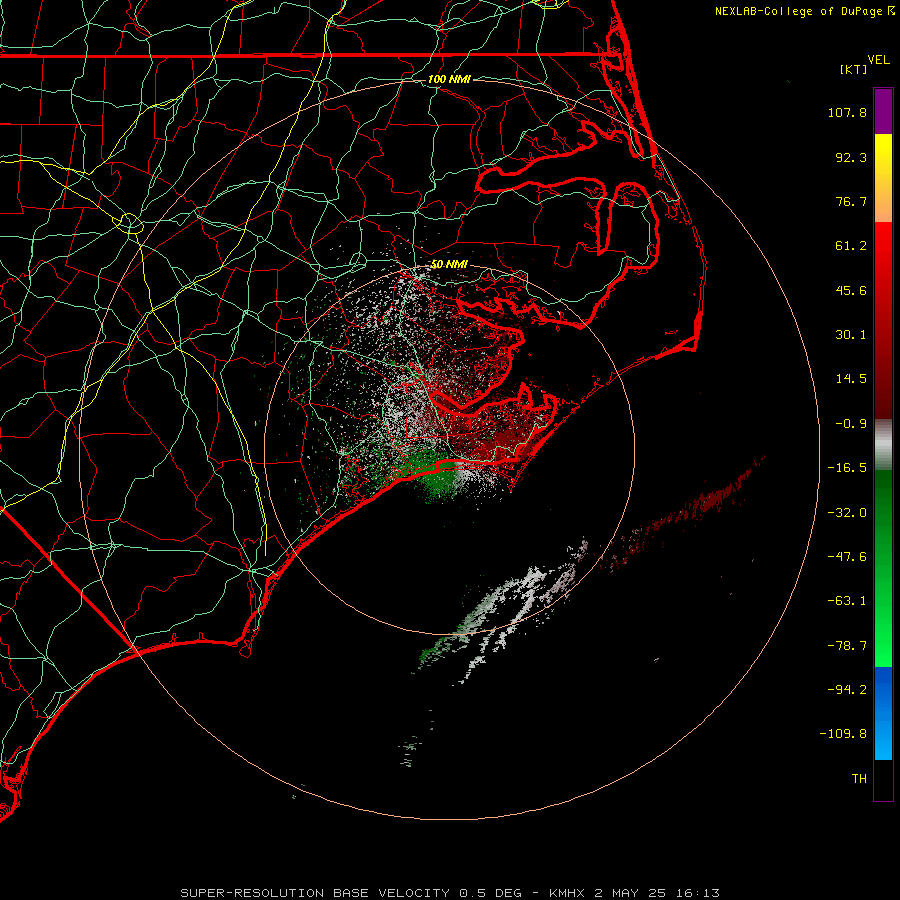
Task: Click the SUPER-RESOLUTION BASE VELOCITY caption text
Action: coord(315,893)
